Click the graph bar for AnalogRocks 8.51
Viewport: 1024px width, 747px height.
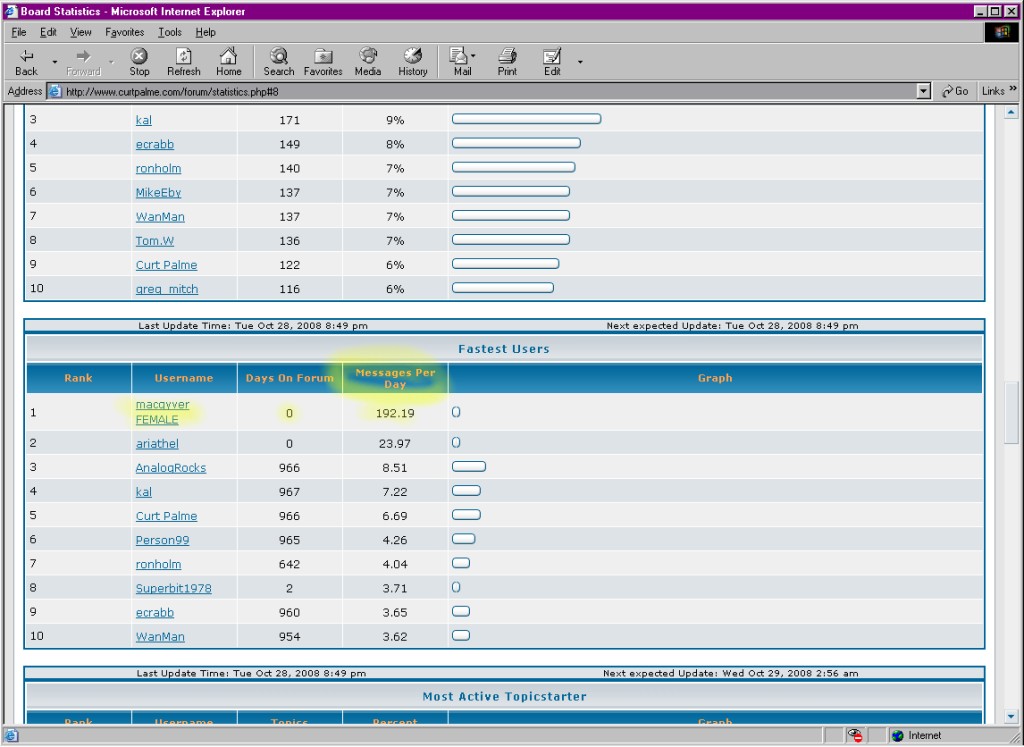[469, 467]
